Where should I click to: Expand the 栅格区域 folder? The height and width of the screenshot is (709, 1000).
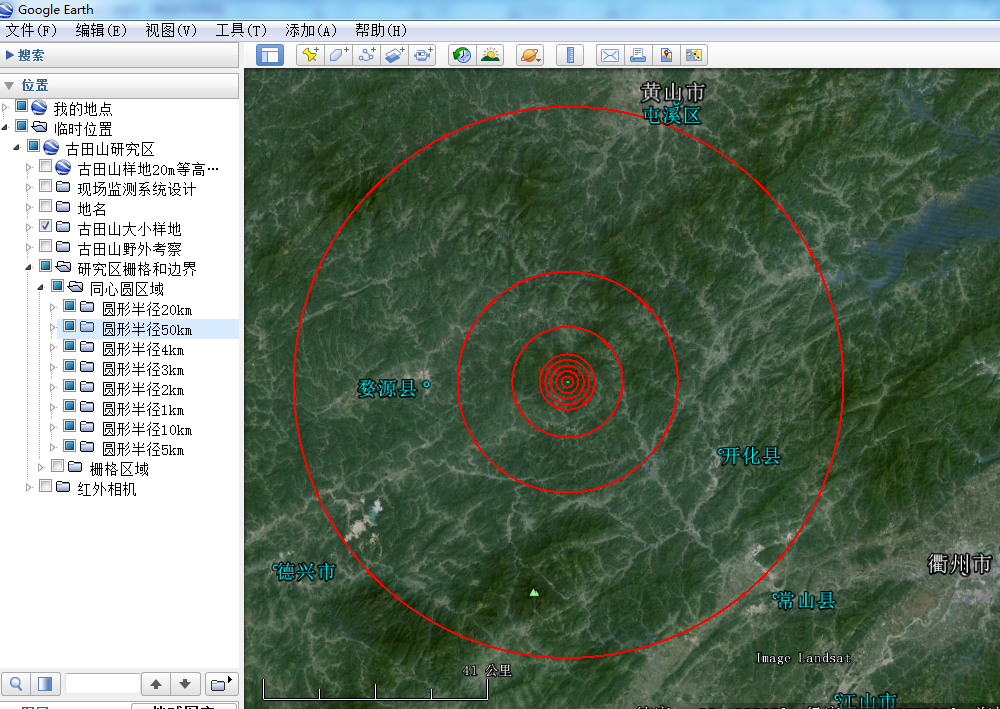41,467
